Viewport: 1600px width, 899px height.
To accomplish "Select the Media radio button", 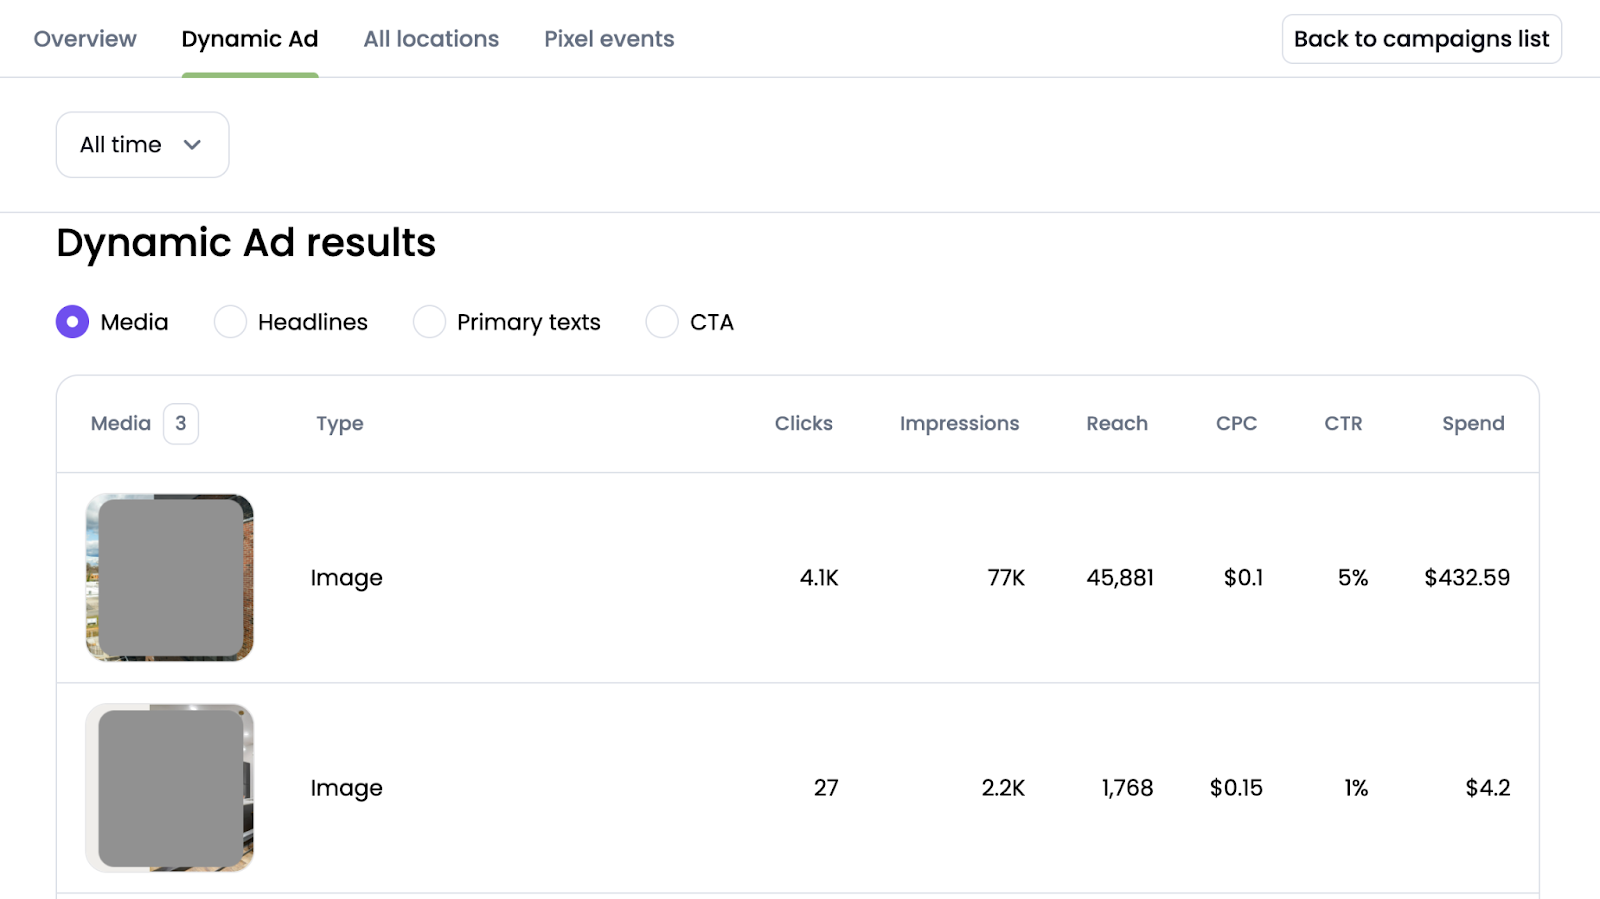I will pos(72,322).
